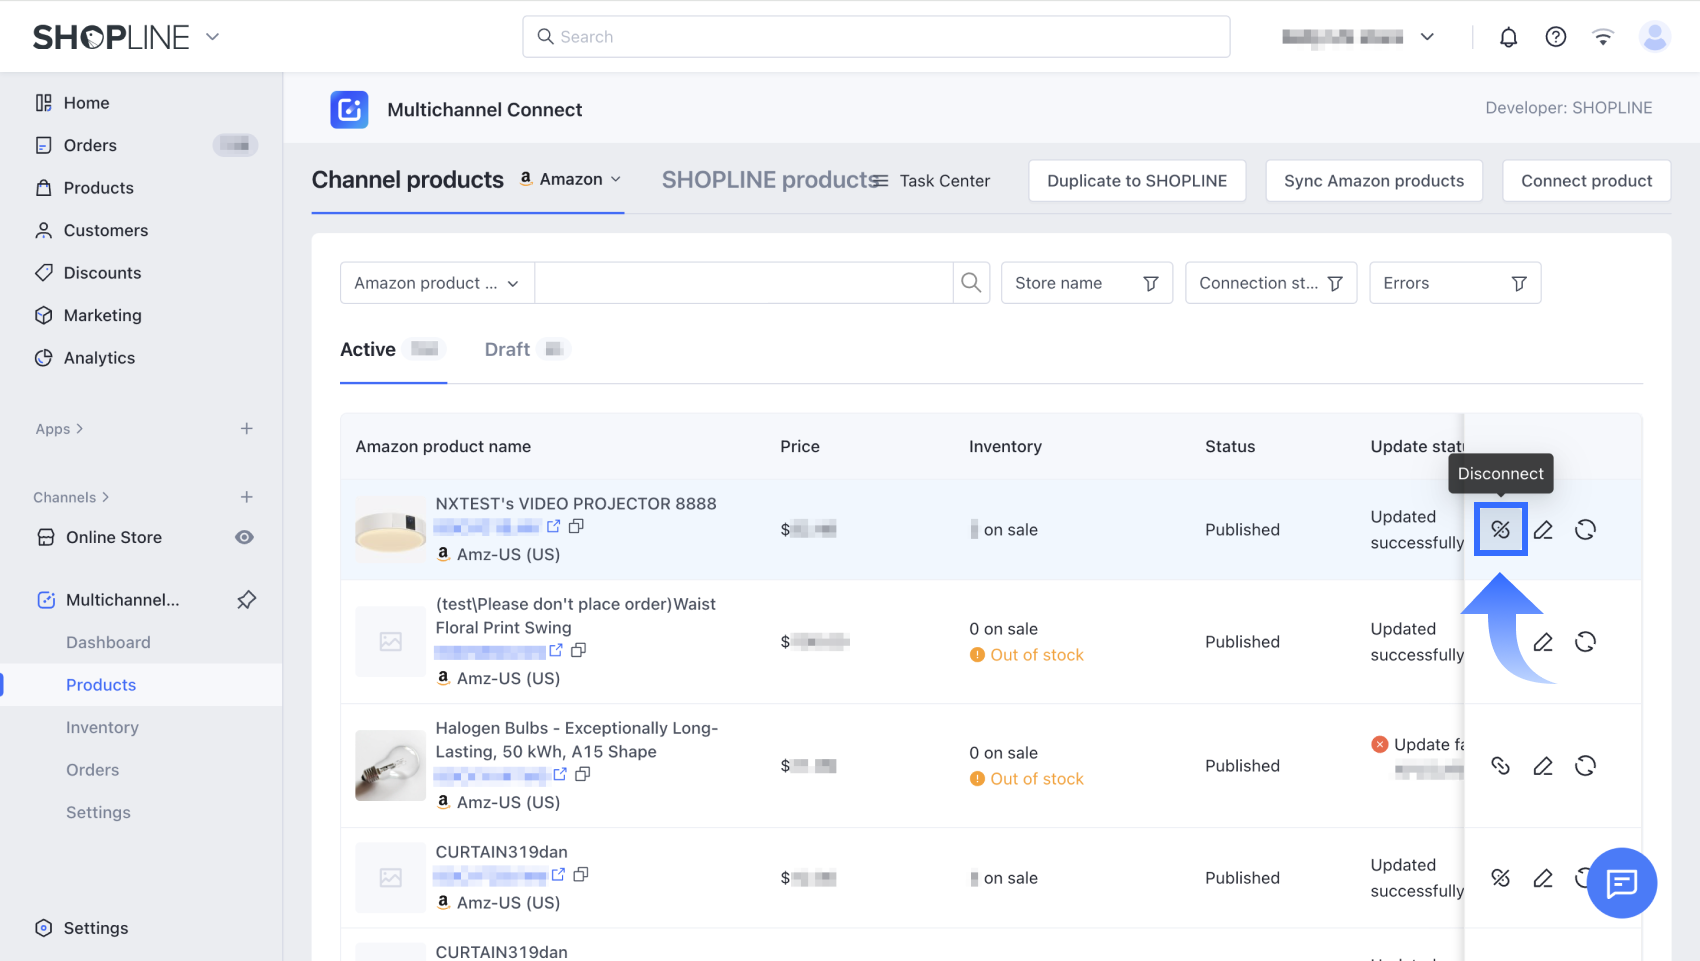Switch to the Draft tab
1700x961 pixels.
click(x=508, y=350)
